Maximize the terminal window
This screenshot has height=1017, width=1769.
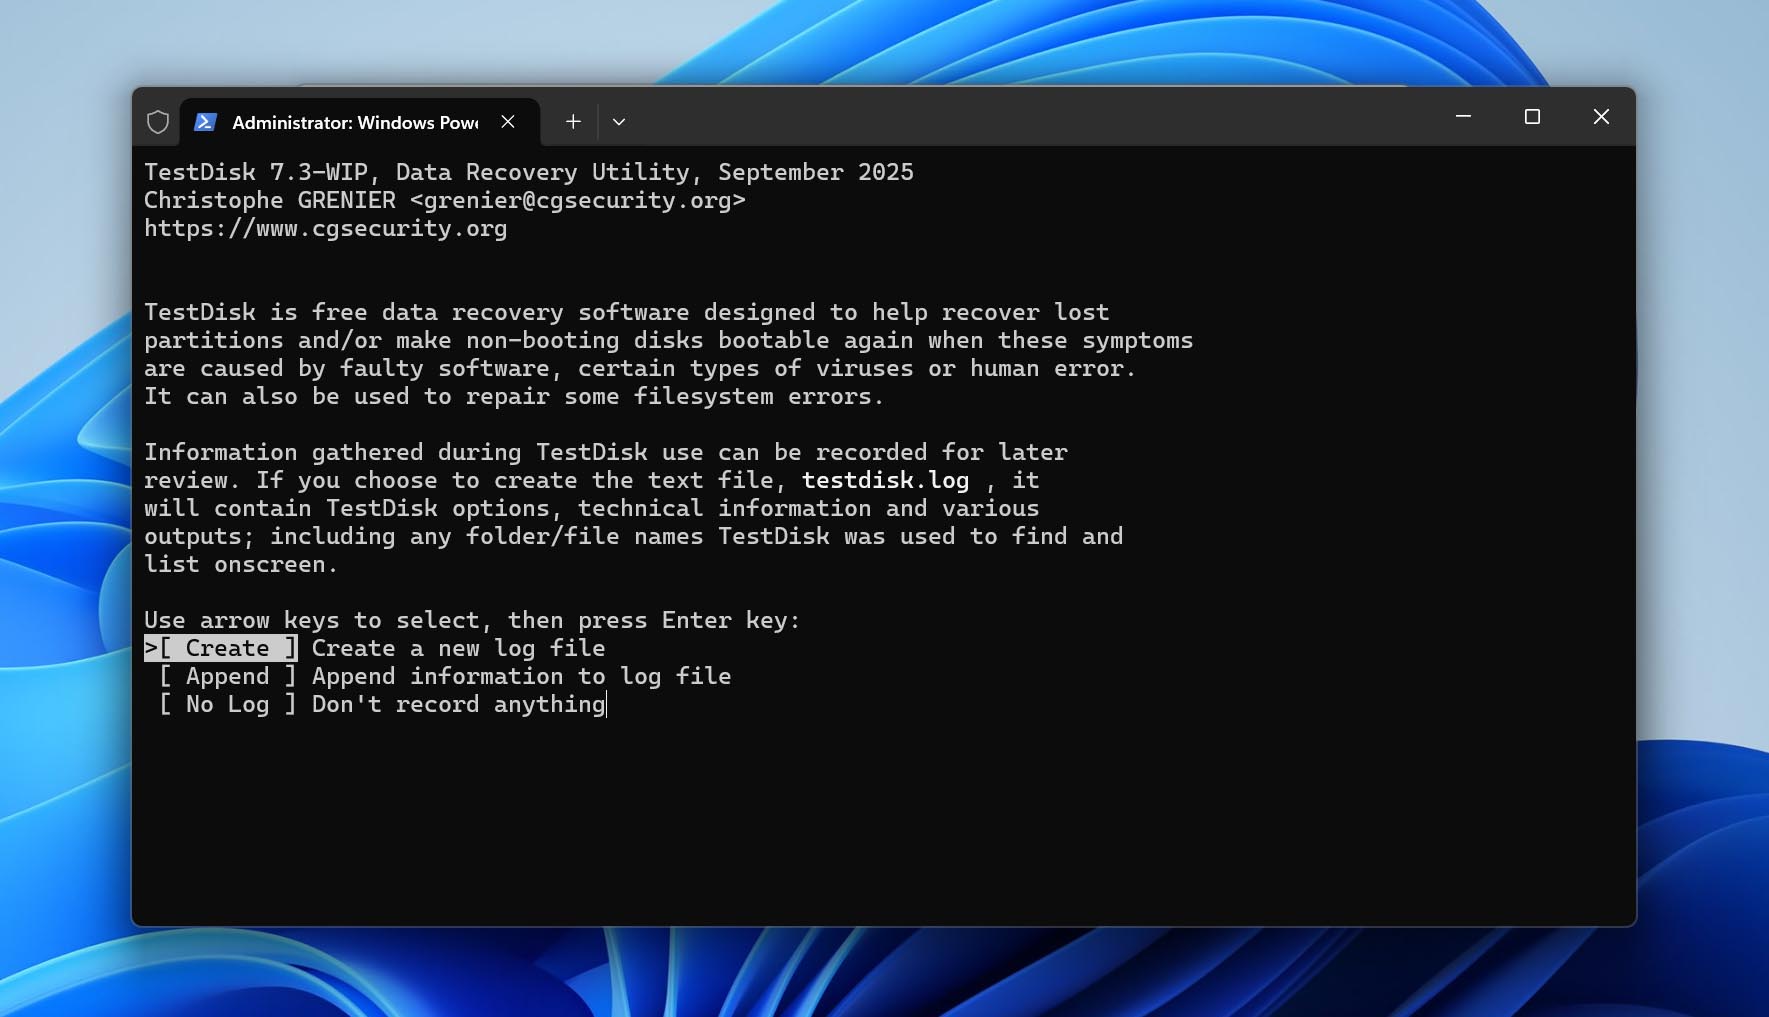pos(1532,117)
